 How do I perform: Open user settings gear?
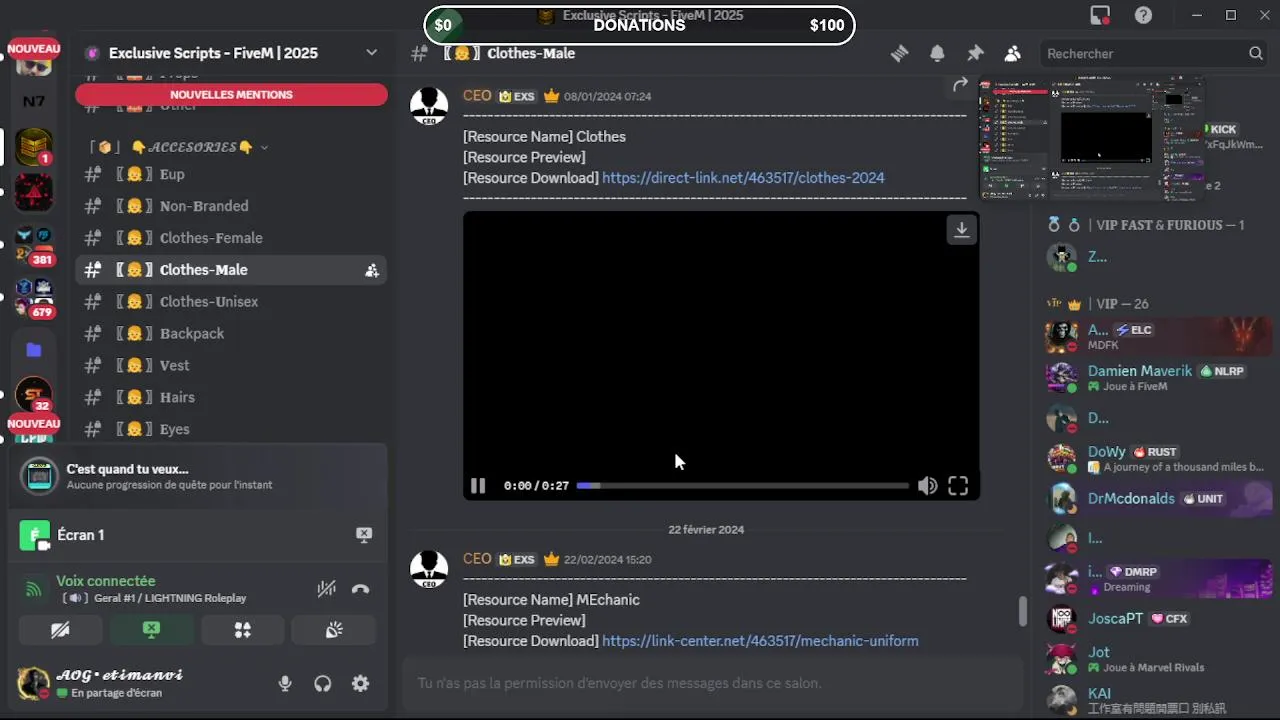360,684
